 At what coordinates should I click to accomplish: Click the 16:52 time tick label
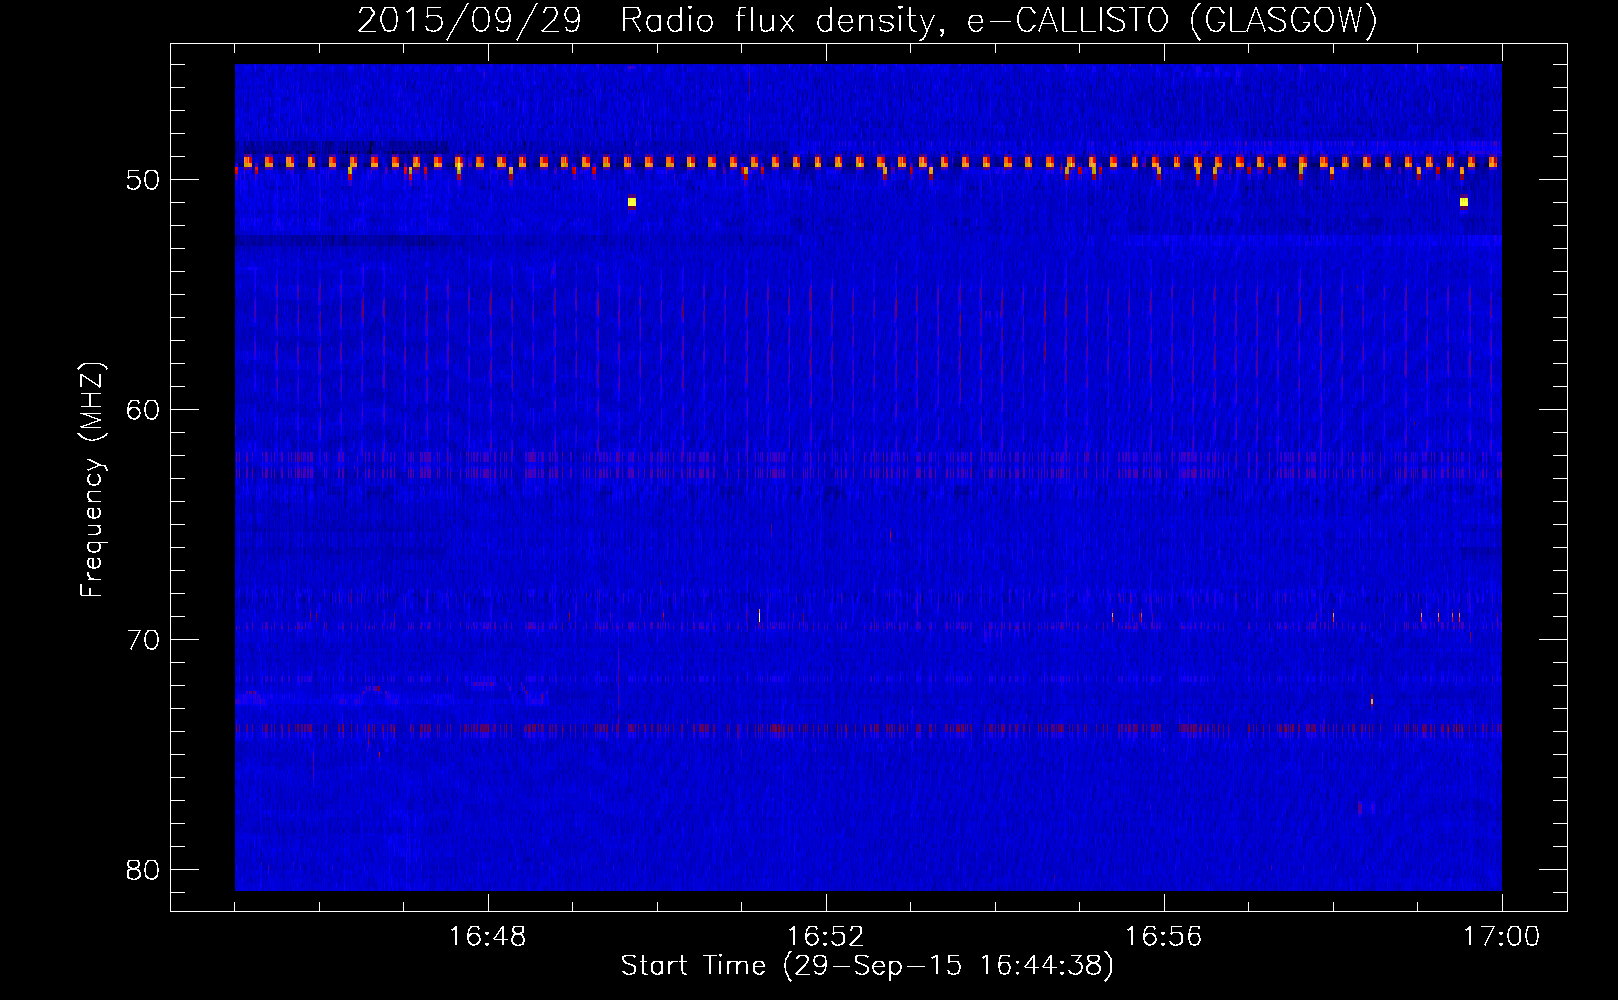826,937
